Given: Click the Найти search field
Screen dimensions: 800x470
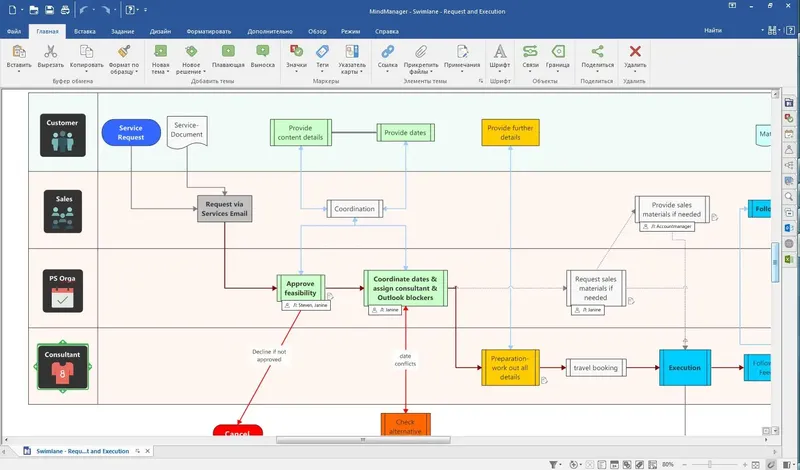Looking at the screenshot, I should click(731, 31).
